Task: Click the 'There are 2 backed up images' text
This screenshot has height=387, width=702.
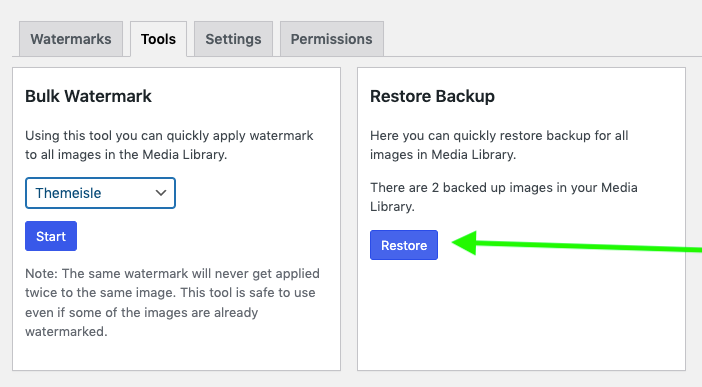Action: [504, 197]
